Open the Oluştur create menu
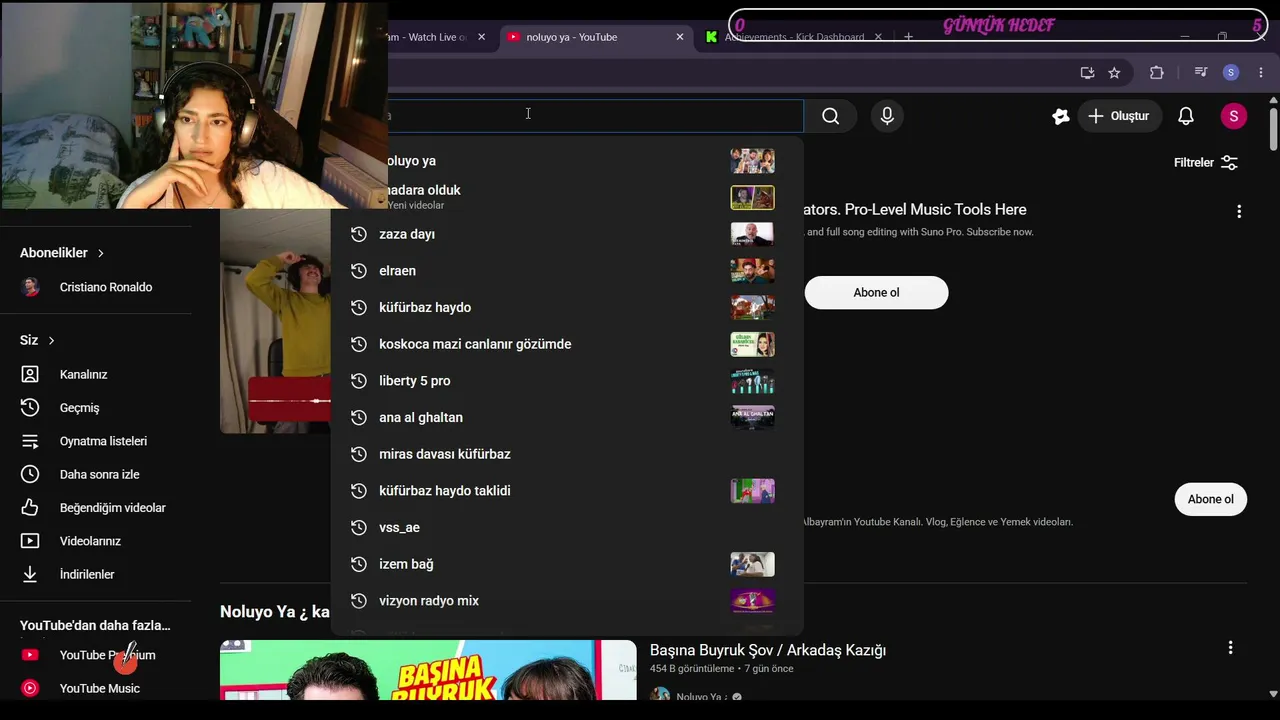This screenshot has height=720, width=1280. pos(1119,116)
